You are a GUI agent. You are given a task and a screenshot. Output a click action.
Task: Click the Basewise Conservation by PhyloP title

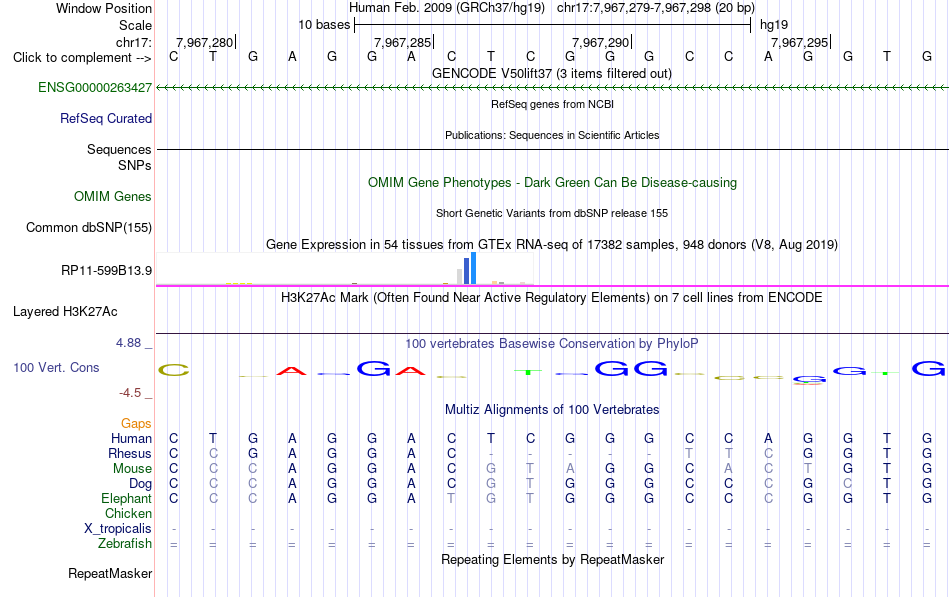tap(552, 344)
